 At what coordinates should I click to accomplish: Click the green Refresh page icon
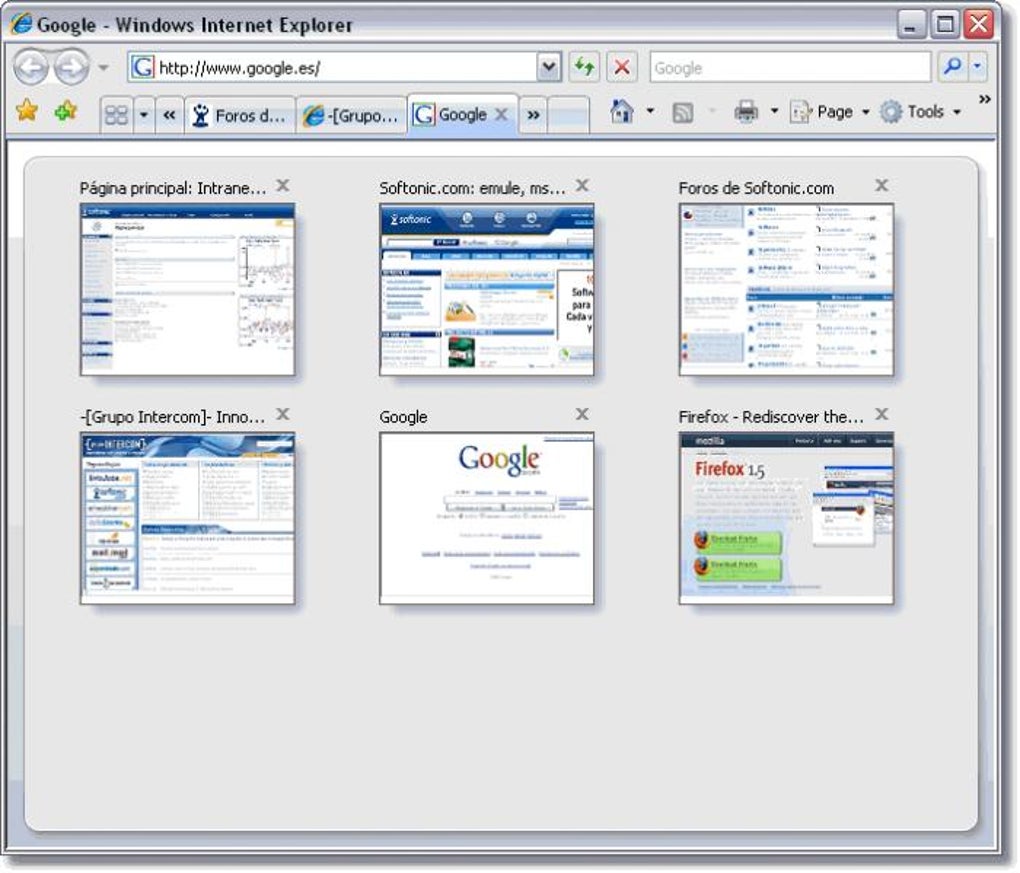click(584, 67)
